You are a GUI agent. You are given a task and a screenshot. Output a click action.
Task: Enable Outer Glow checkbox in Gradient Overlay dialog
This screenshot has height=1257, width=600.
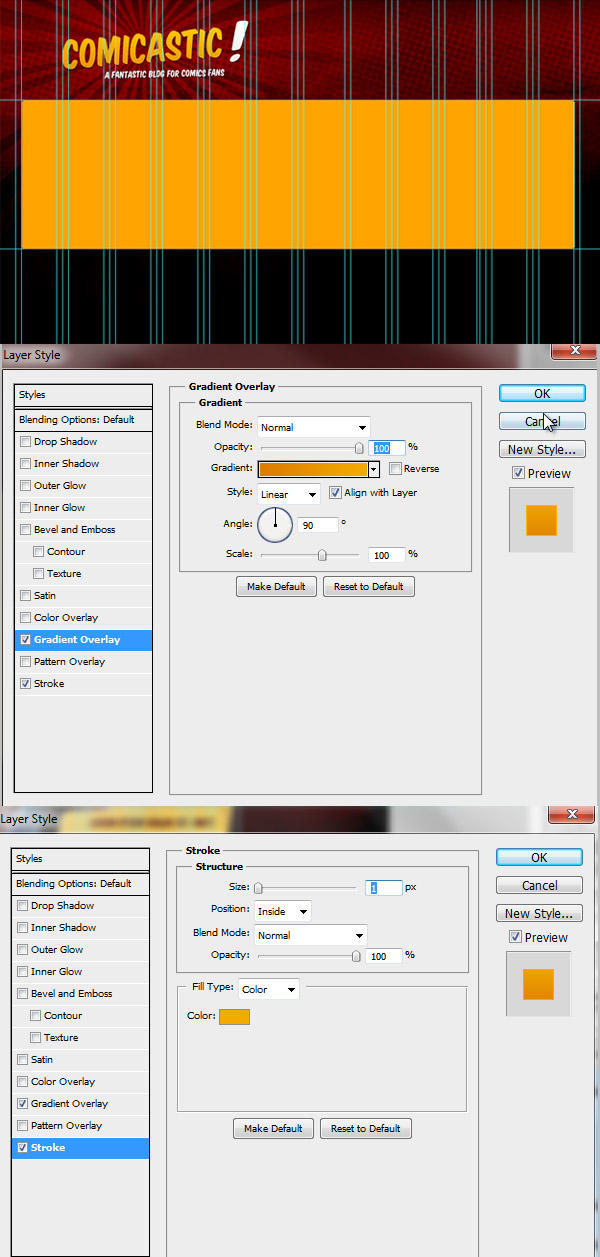pos(25,486)
